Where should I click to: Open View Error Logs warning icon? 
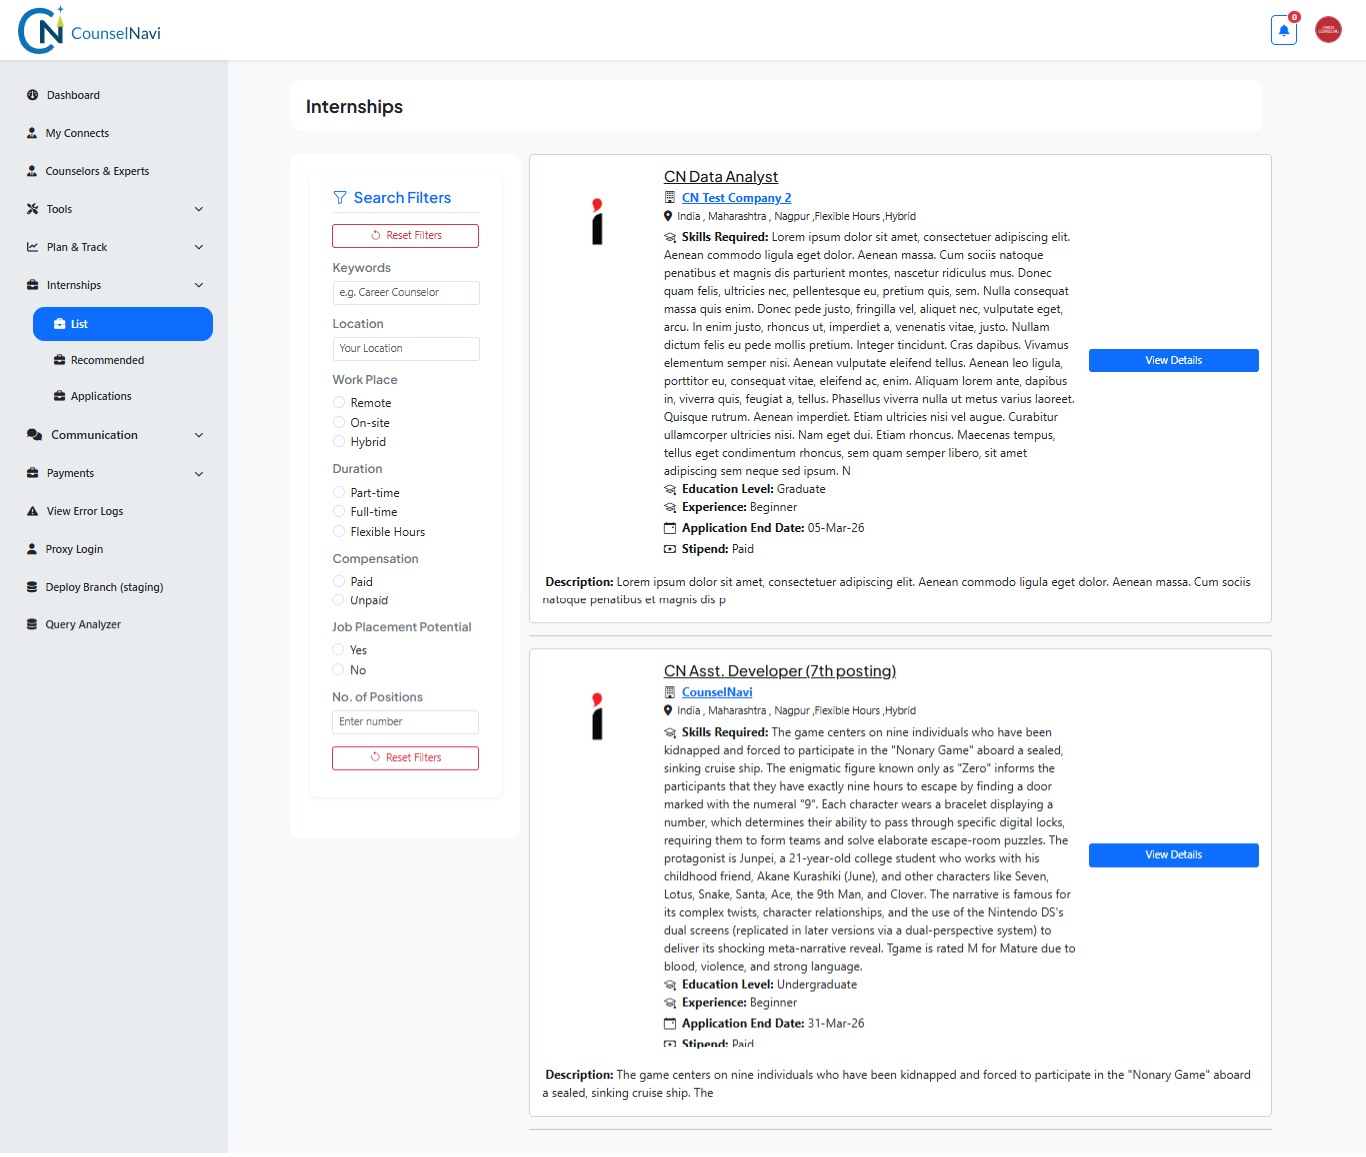point(33,511)
